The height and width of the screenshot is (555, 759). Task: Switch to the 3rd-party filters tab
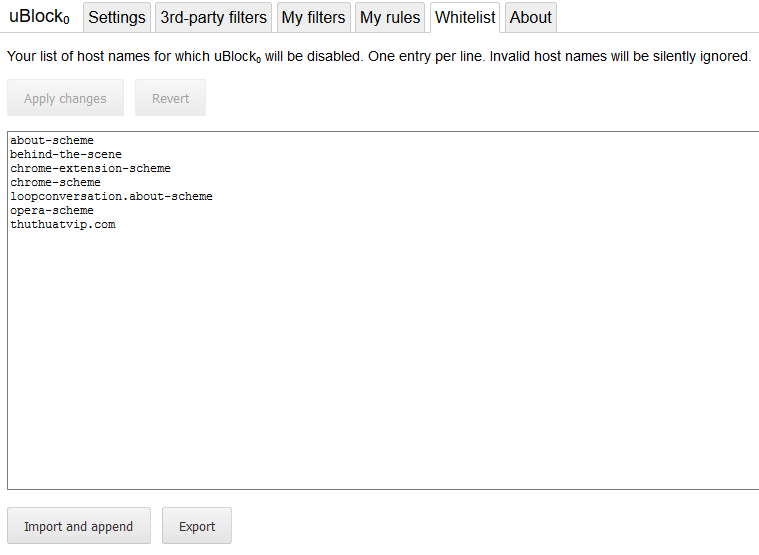point(214,17)
